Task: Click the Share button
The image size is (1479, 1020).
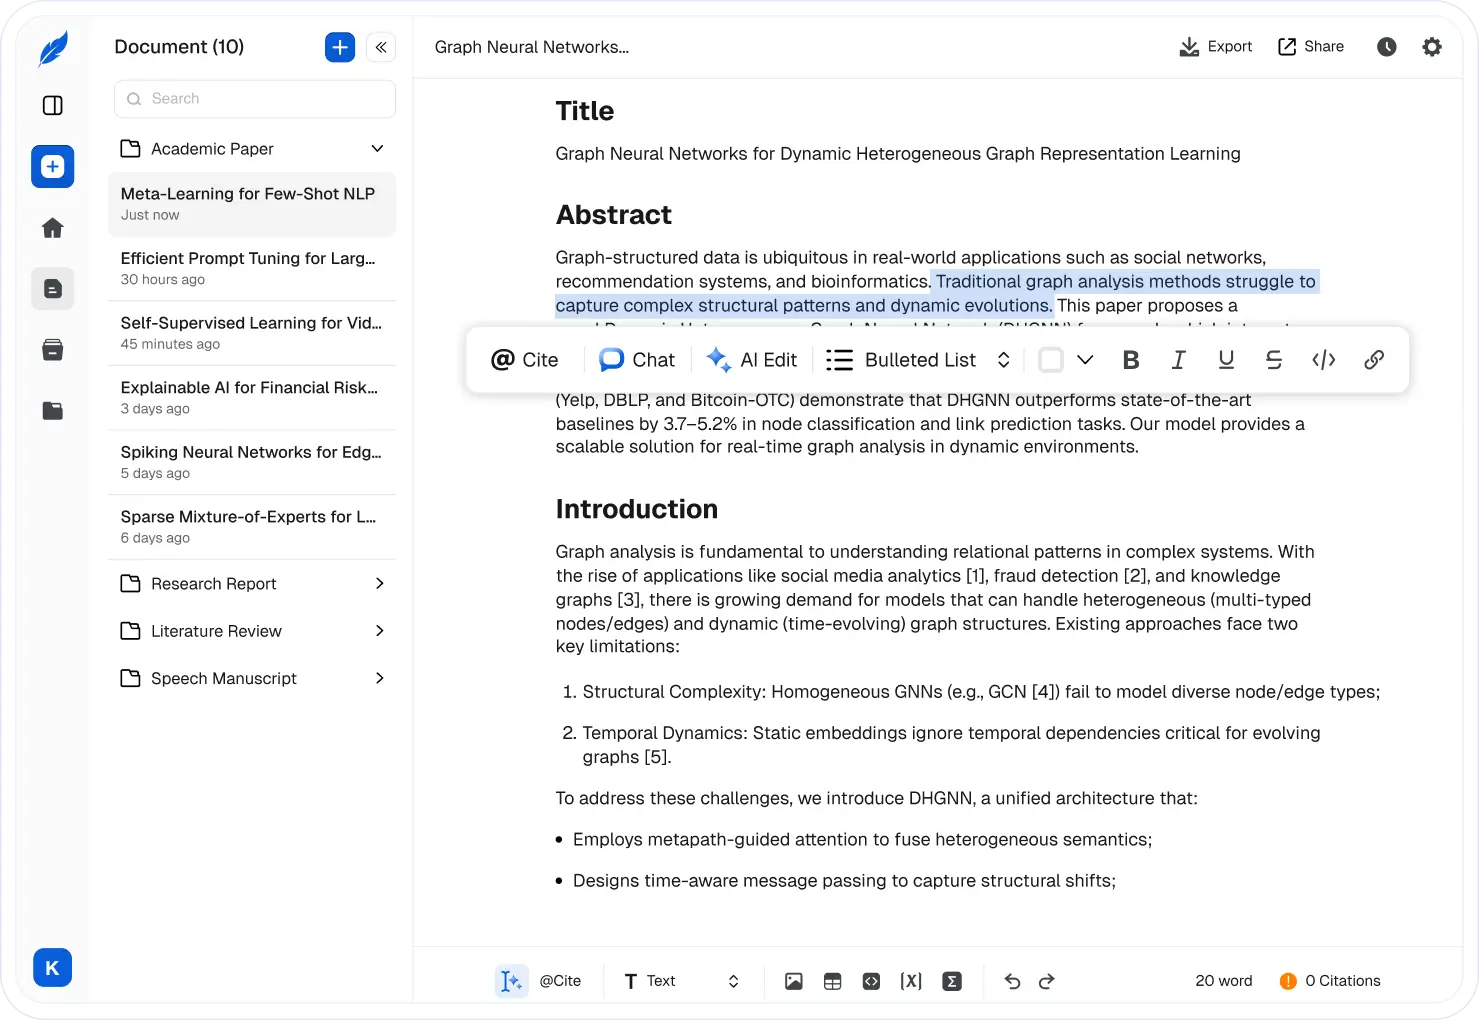Action: click(1311, 47)
